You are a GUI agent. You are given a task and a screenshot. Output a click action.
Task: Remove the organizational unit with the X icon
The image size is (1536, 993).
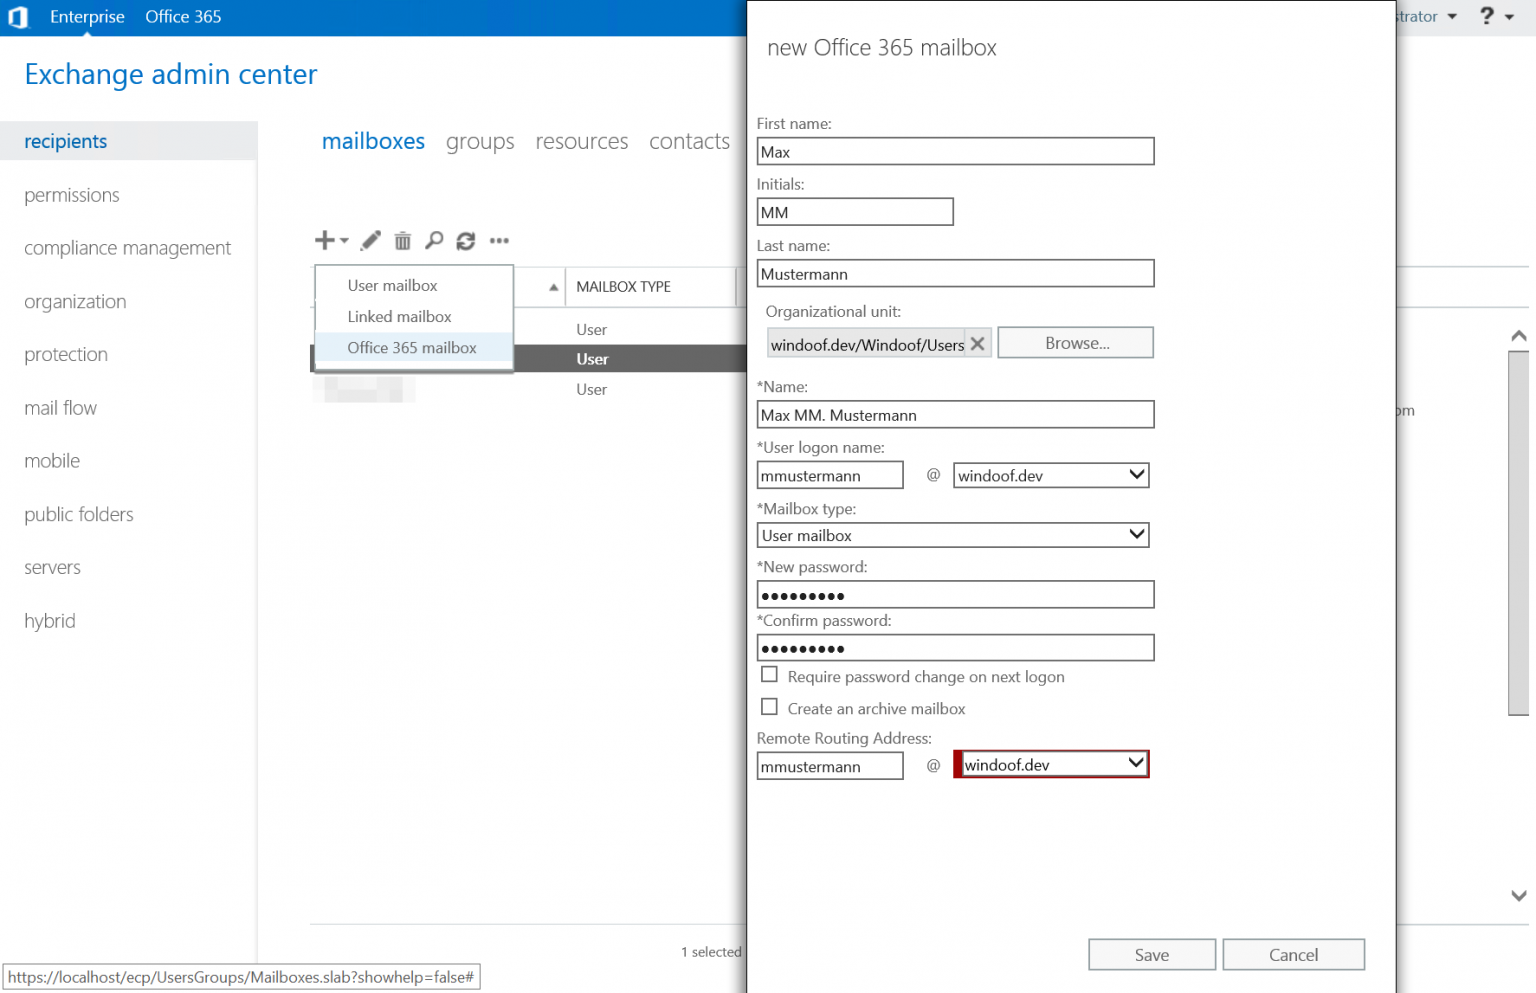(977, 343)
